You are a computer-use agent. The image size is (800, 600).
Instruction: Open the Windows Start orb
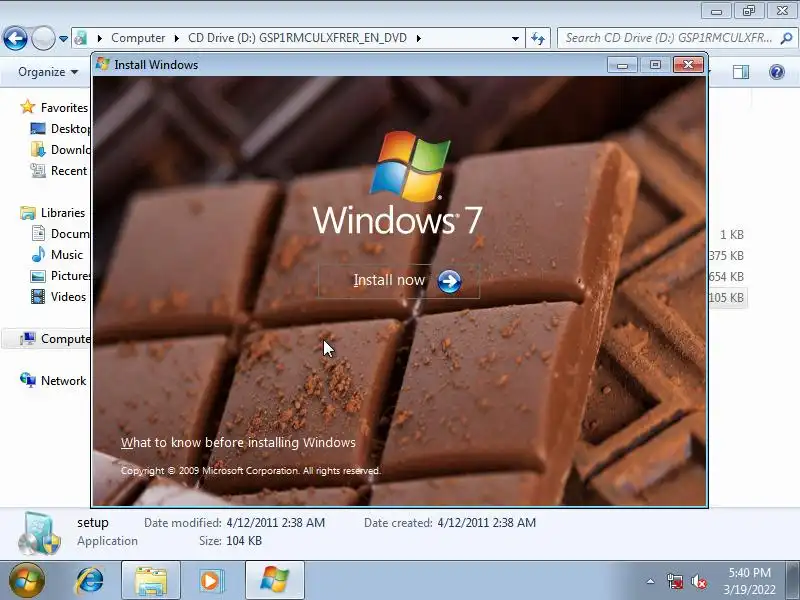click(x=27, y=580)
